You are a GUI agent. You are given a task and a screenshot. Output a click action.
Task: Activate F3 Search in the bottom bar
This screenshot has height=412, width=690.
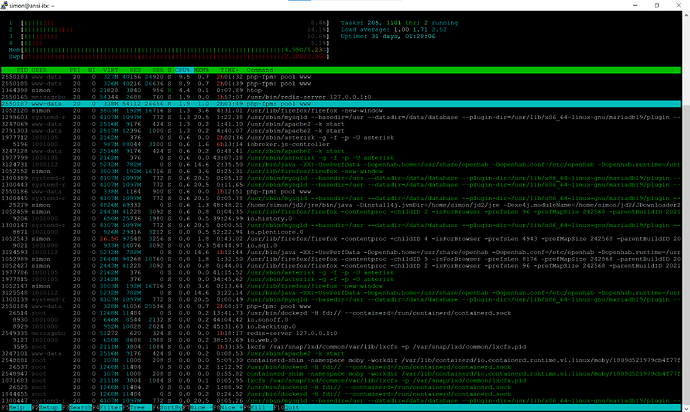(77, 408)
